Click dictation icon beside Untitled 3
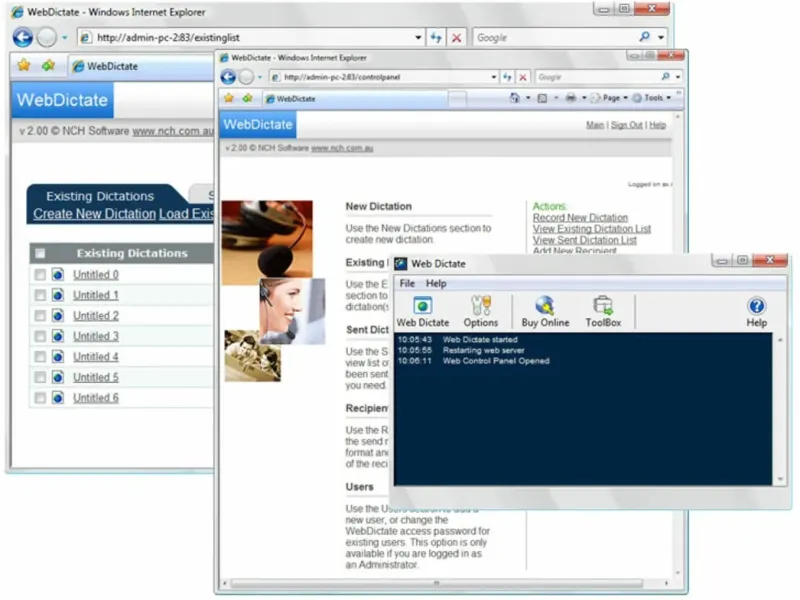 (58, 336)
